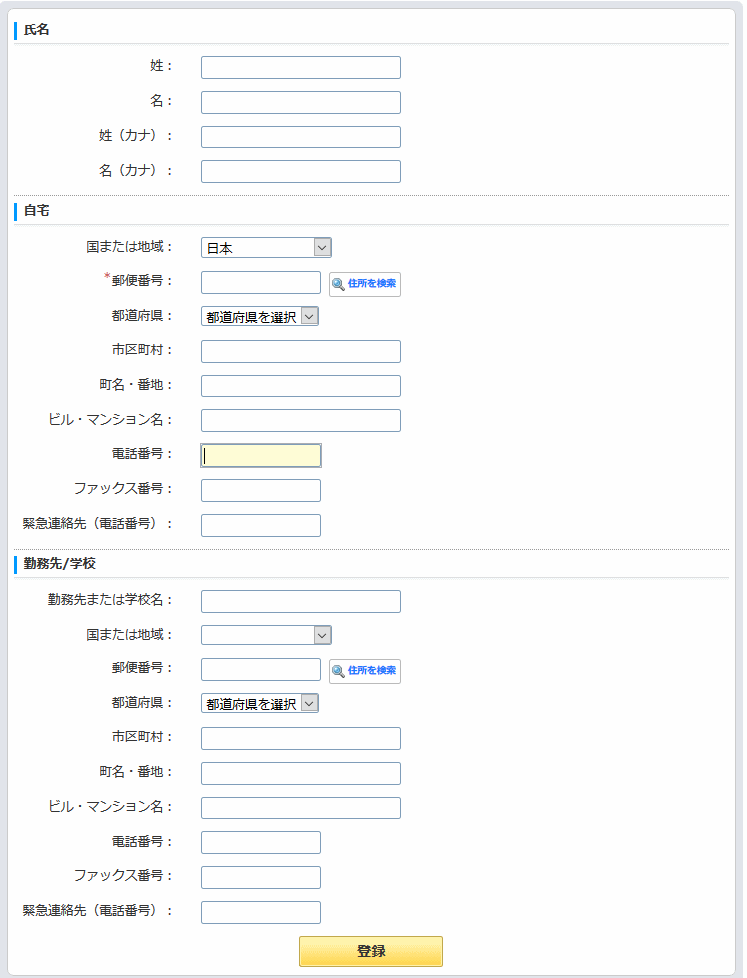Screen dimensions: 747x978
Task: Open 国または地域 dropdown showing 日本
Action: [x=266, y=248]
